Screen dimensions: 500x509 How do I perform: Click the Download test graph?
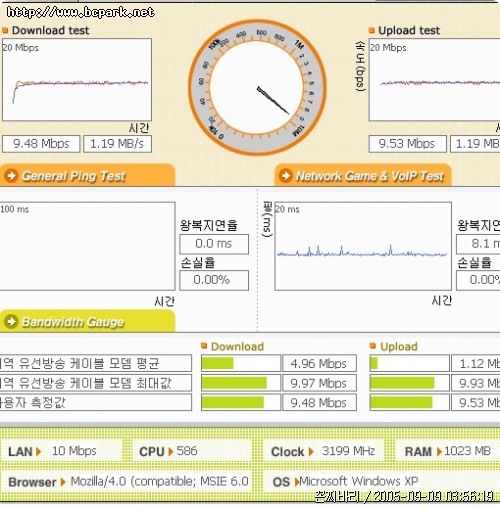coord(77,80)
